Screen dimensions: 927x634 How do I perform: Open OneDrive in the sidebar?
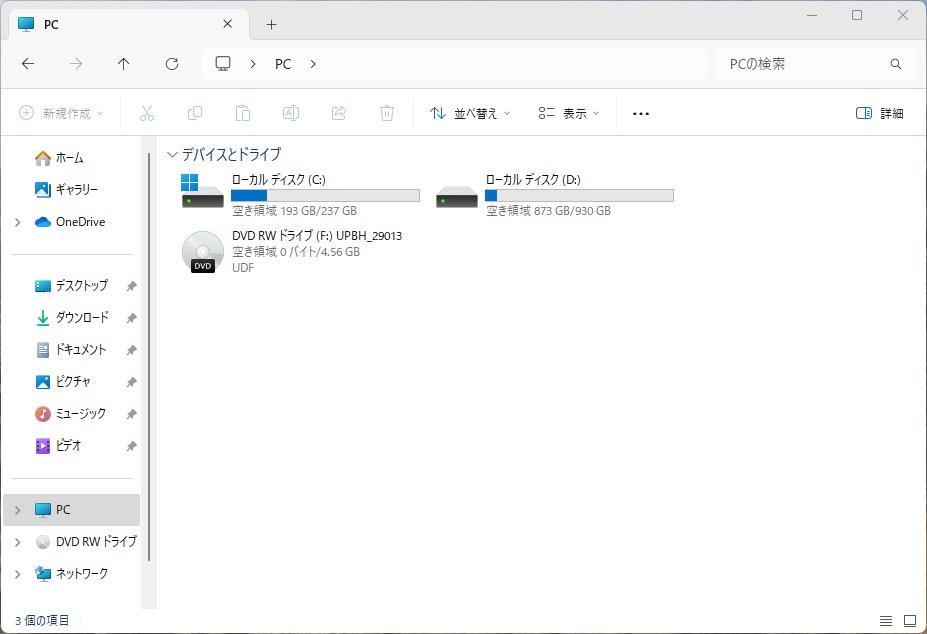click(x=70, y=222)
